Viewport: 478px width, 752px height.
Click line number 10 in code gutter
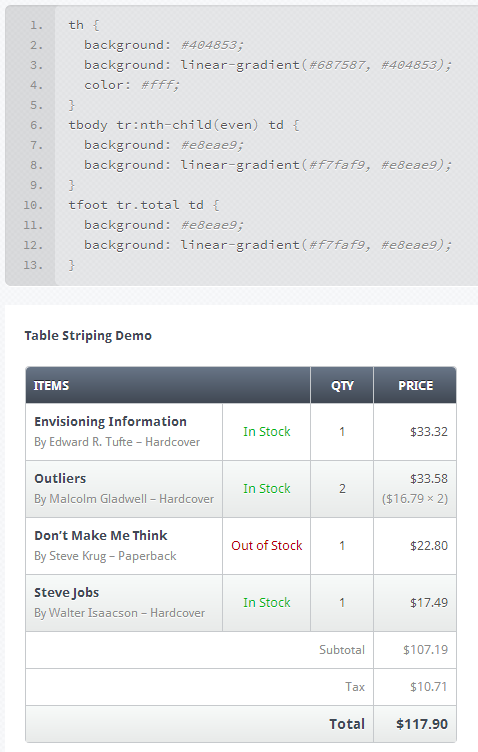[33, 205]
